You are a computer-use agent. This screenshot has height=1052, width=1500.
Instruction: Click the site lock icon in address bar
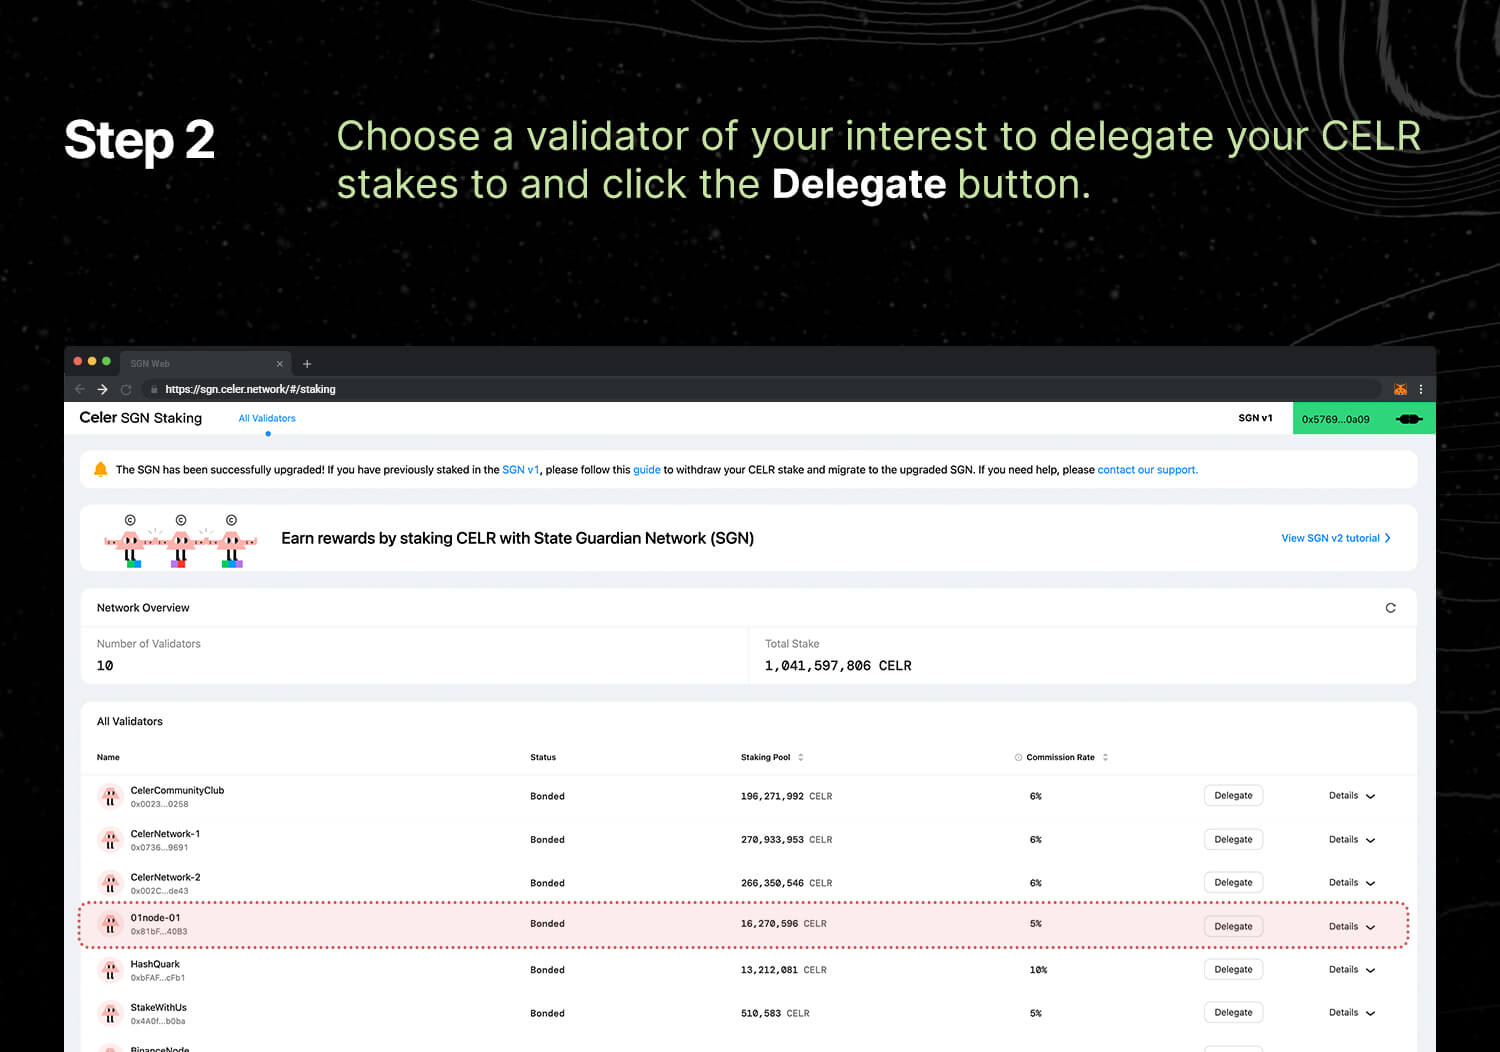pos(154,389)
